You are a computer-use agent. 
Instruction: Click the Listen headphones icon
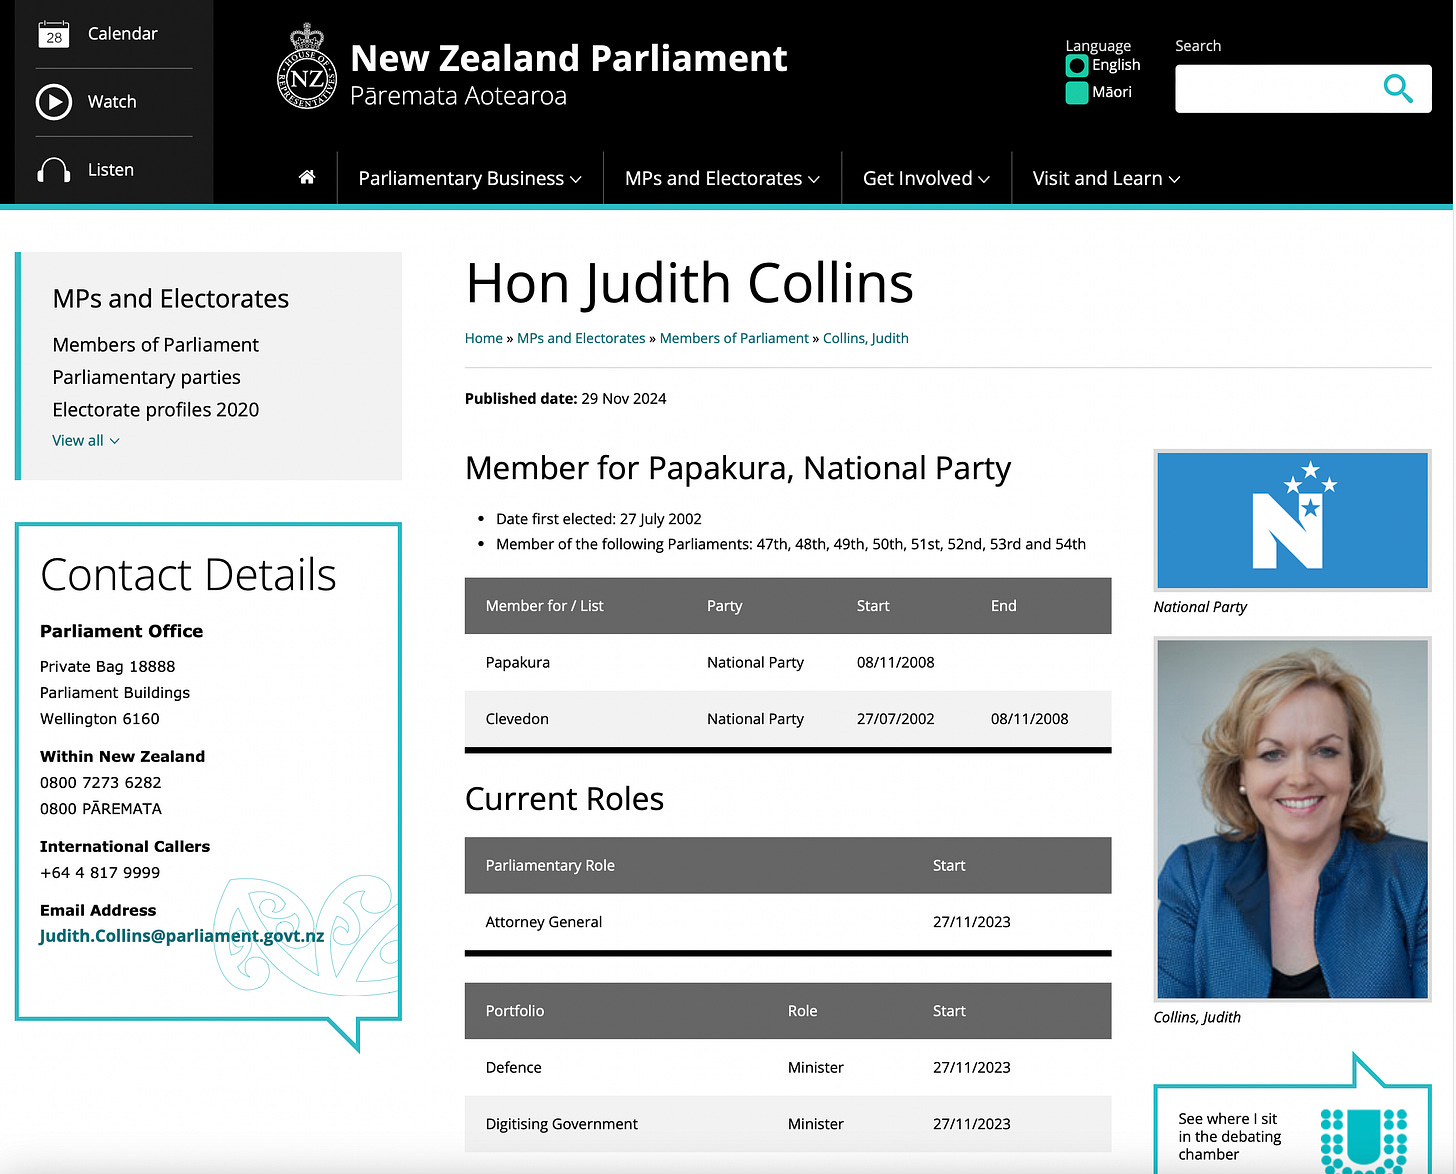pyautogui.click(x=54, y=170)
